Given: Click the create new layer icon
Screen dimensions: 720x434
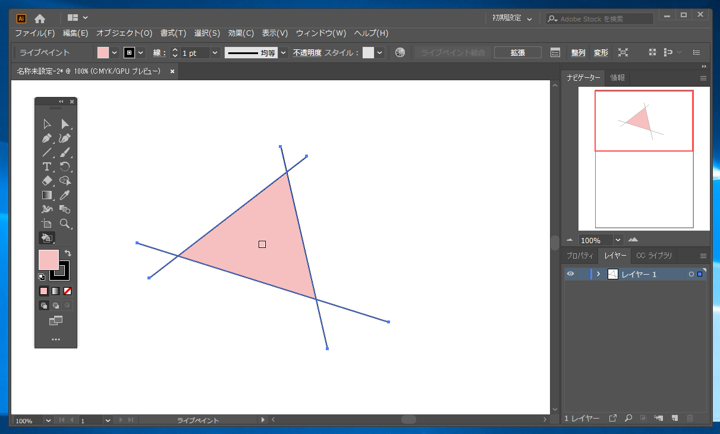Looking at the screenshot, I should [674, 418].
